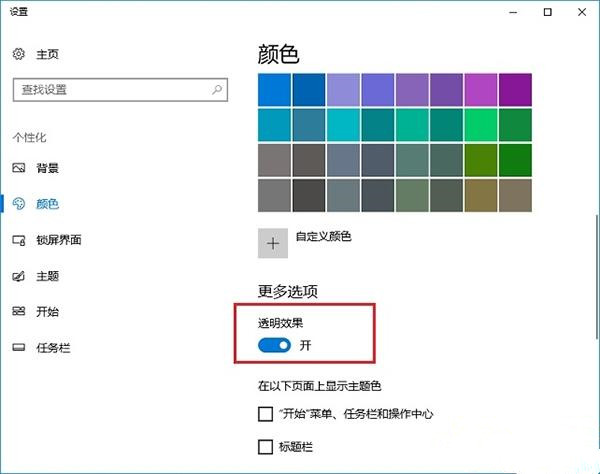The image size is (600, 474).
Task: Click the Taskbar icon in sidebar
Action: [x=19, y=348]
